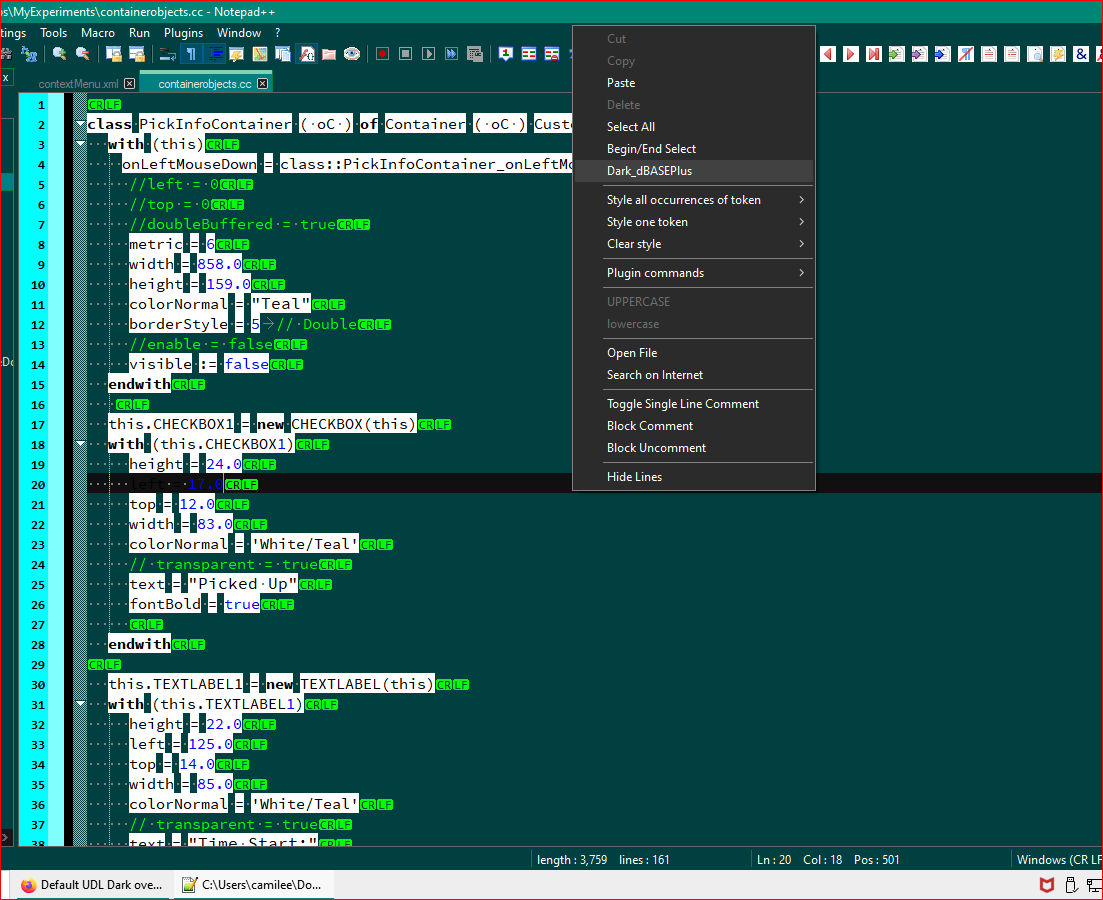Choose Block Comment in context menu
This screenshot has height=900, width=1103.
pos(694,426)
